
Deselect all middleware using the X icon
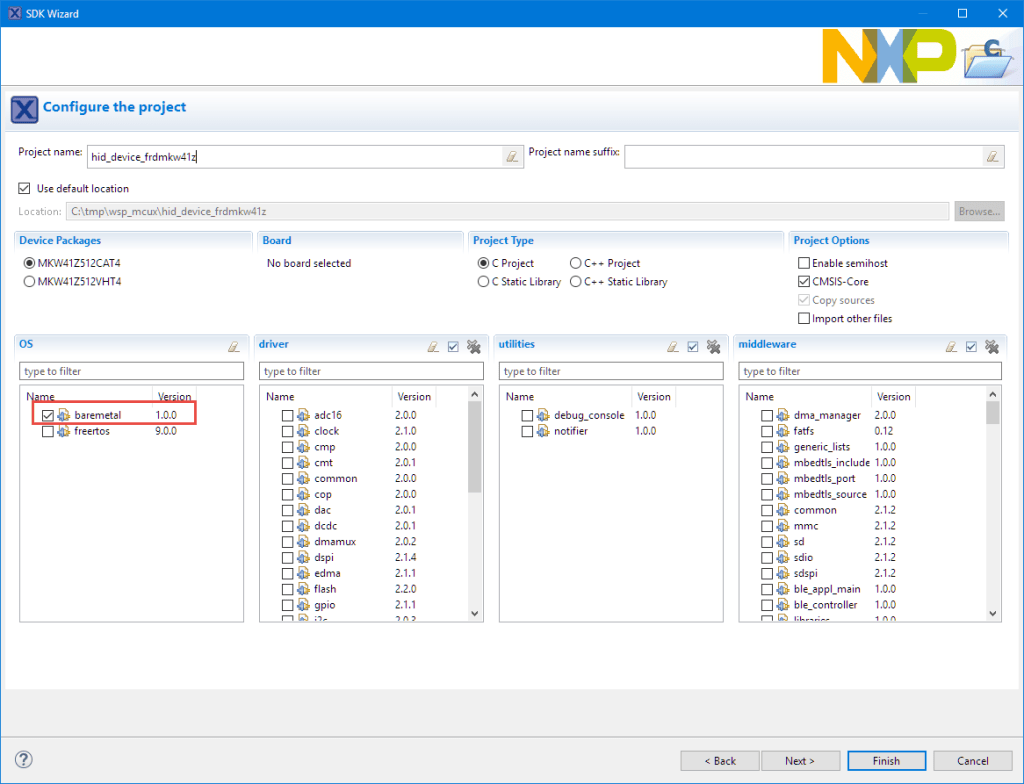[991, 346]
